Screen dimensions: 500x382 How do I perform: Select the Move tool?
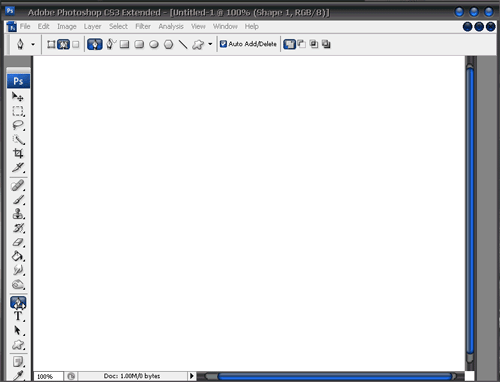(x=18, y=97)
